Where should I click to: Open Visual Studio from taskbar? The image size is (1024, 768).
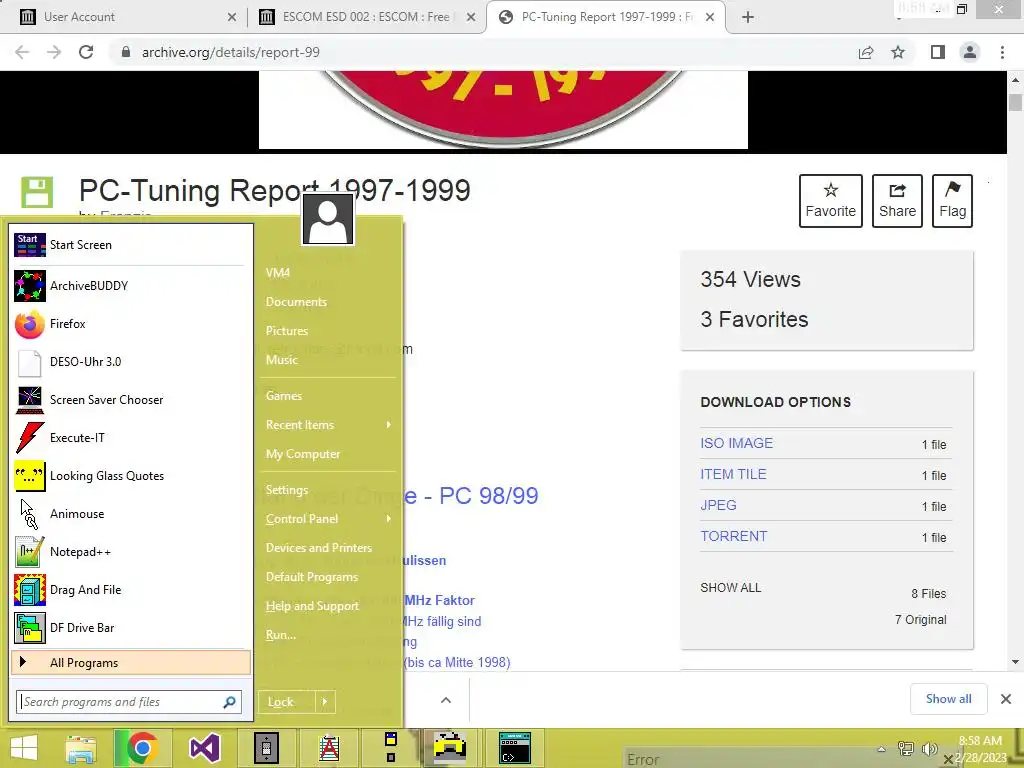pyautogui.click(x=204, y=748)
